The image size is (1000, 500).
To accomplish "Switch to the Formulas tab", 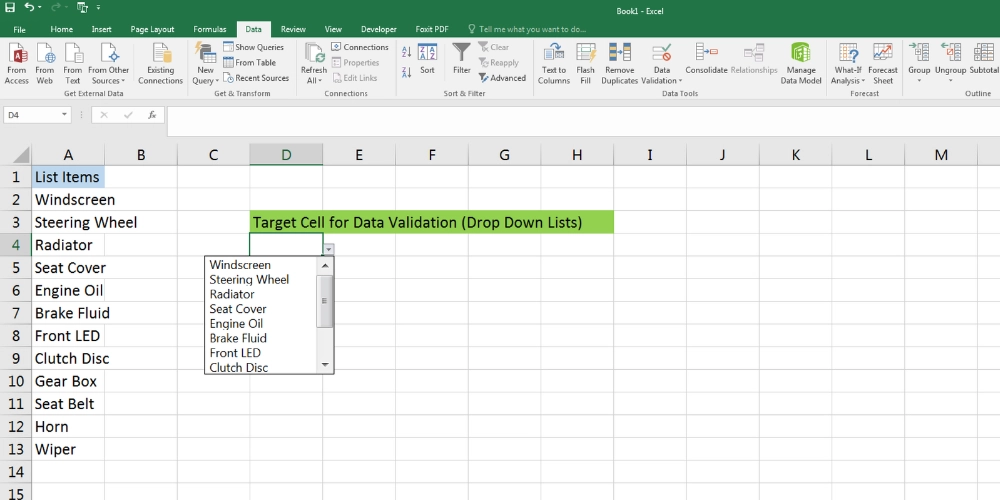I will (210, 29).
